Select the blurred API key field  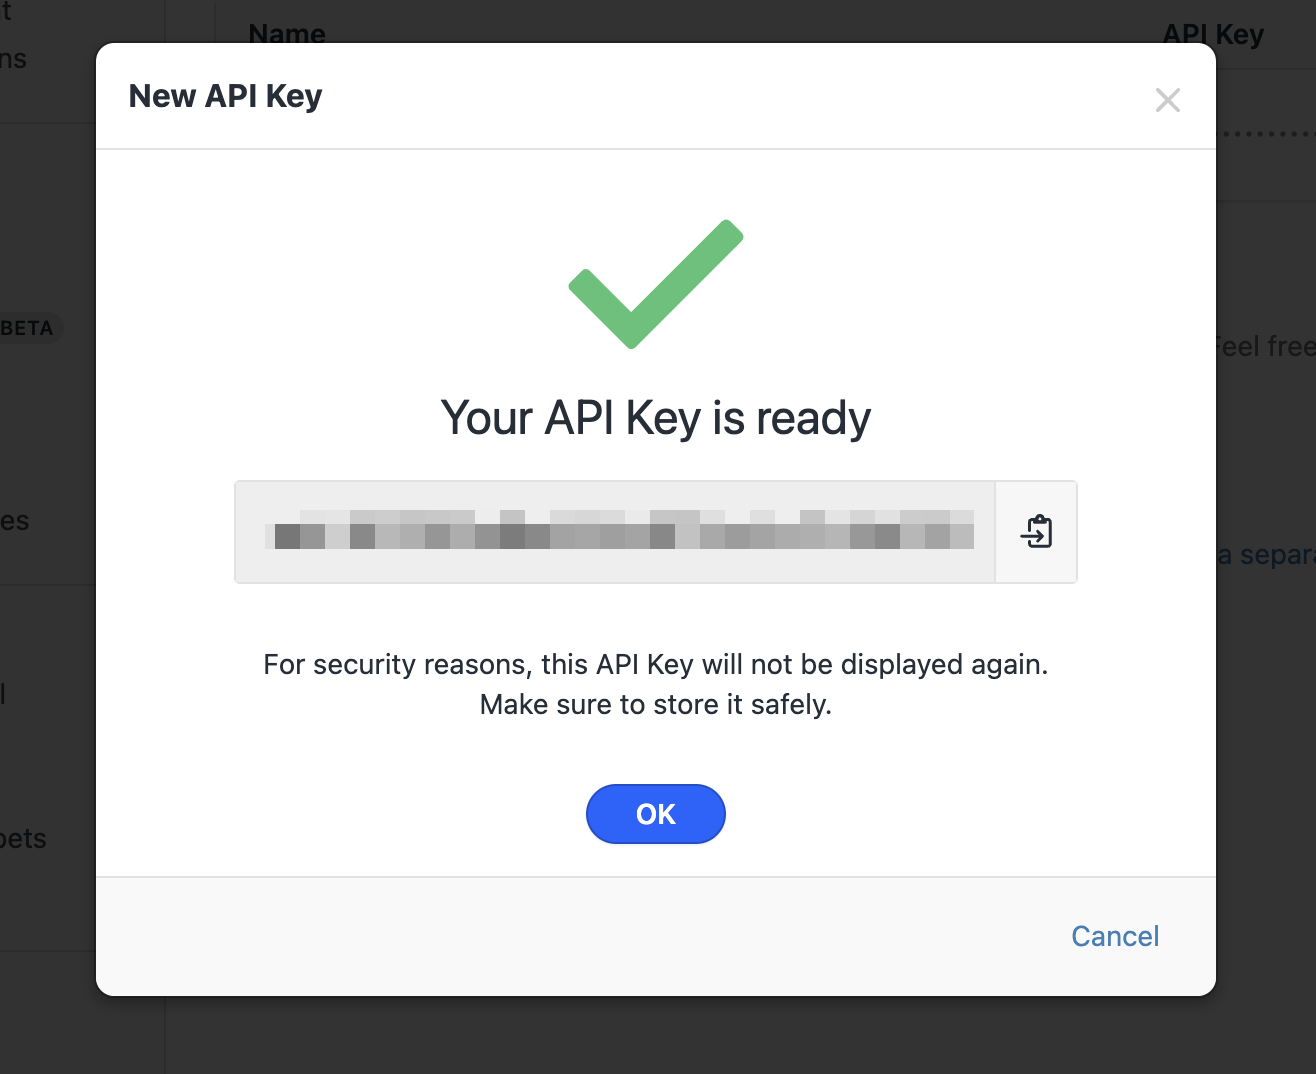(x=615, y=532)
